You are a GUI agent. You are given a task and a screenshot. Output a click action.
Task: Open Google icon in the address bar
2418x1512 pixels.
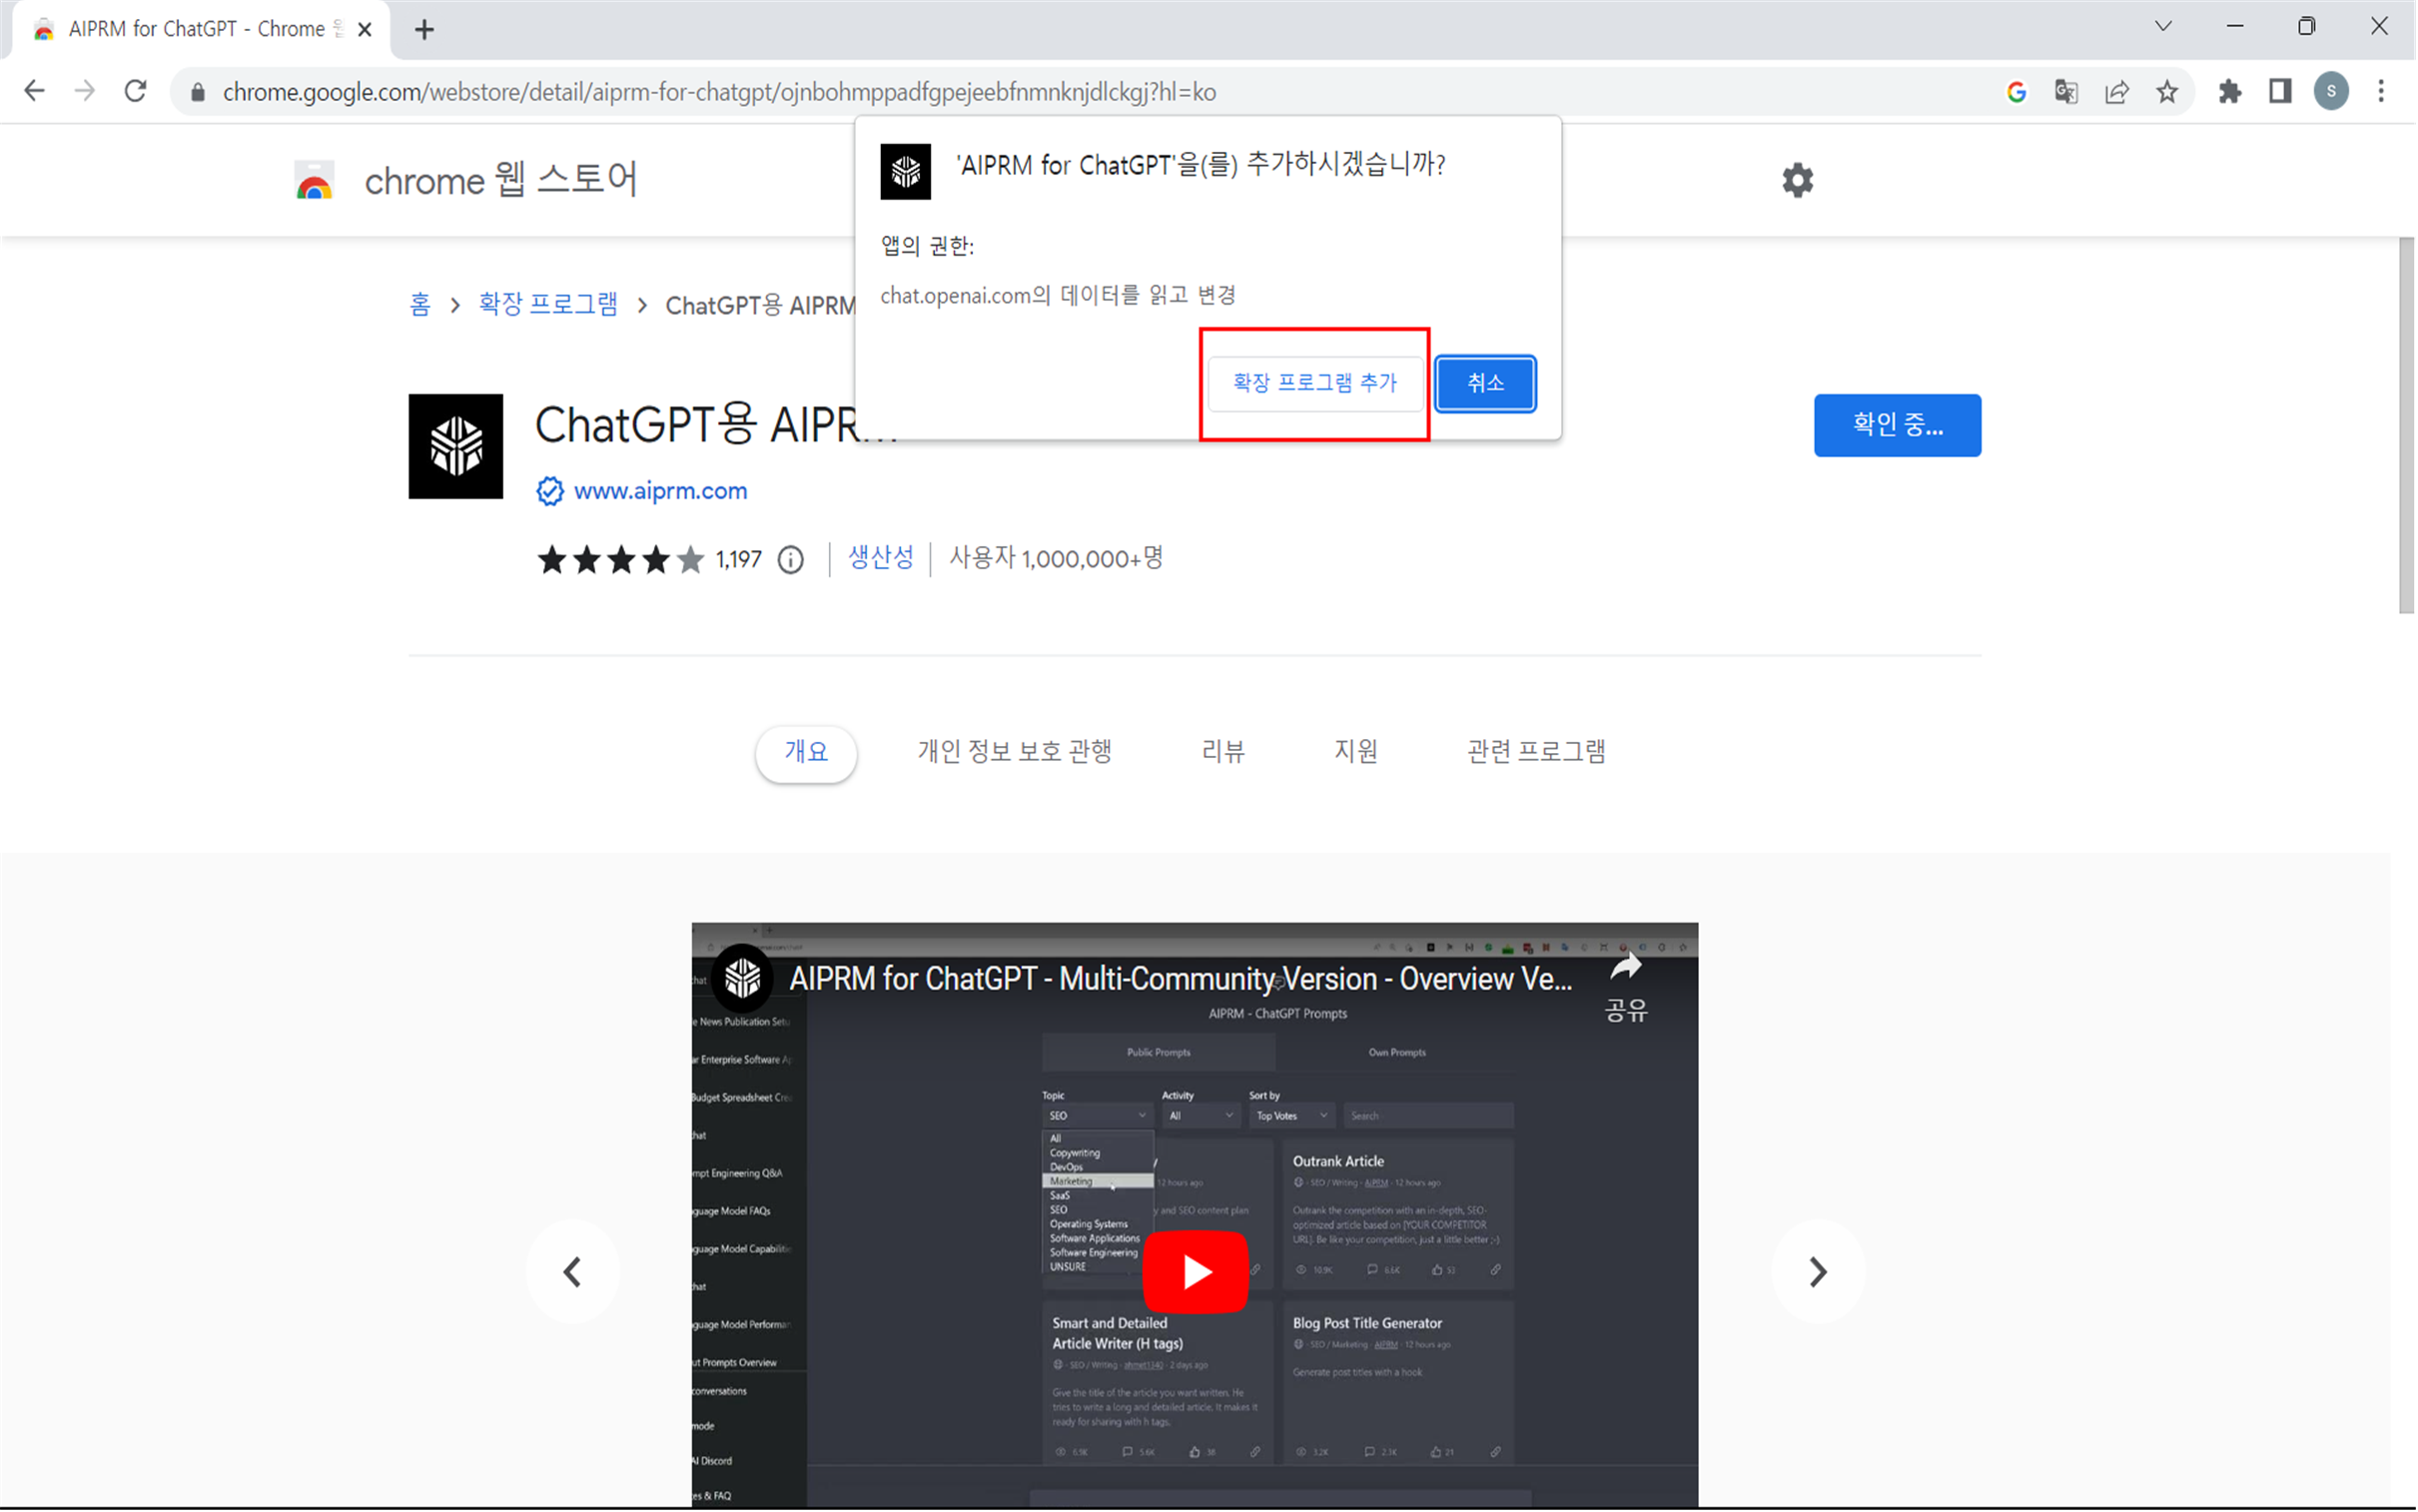click(2017, 92)
